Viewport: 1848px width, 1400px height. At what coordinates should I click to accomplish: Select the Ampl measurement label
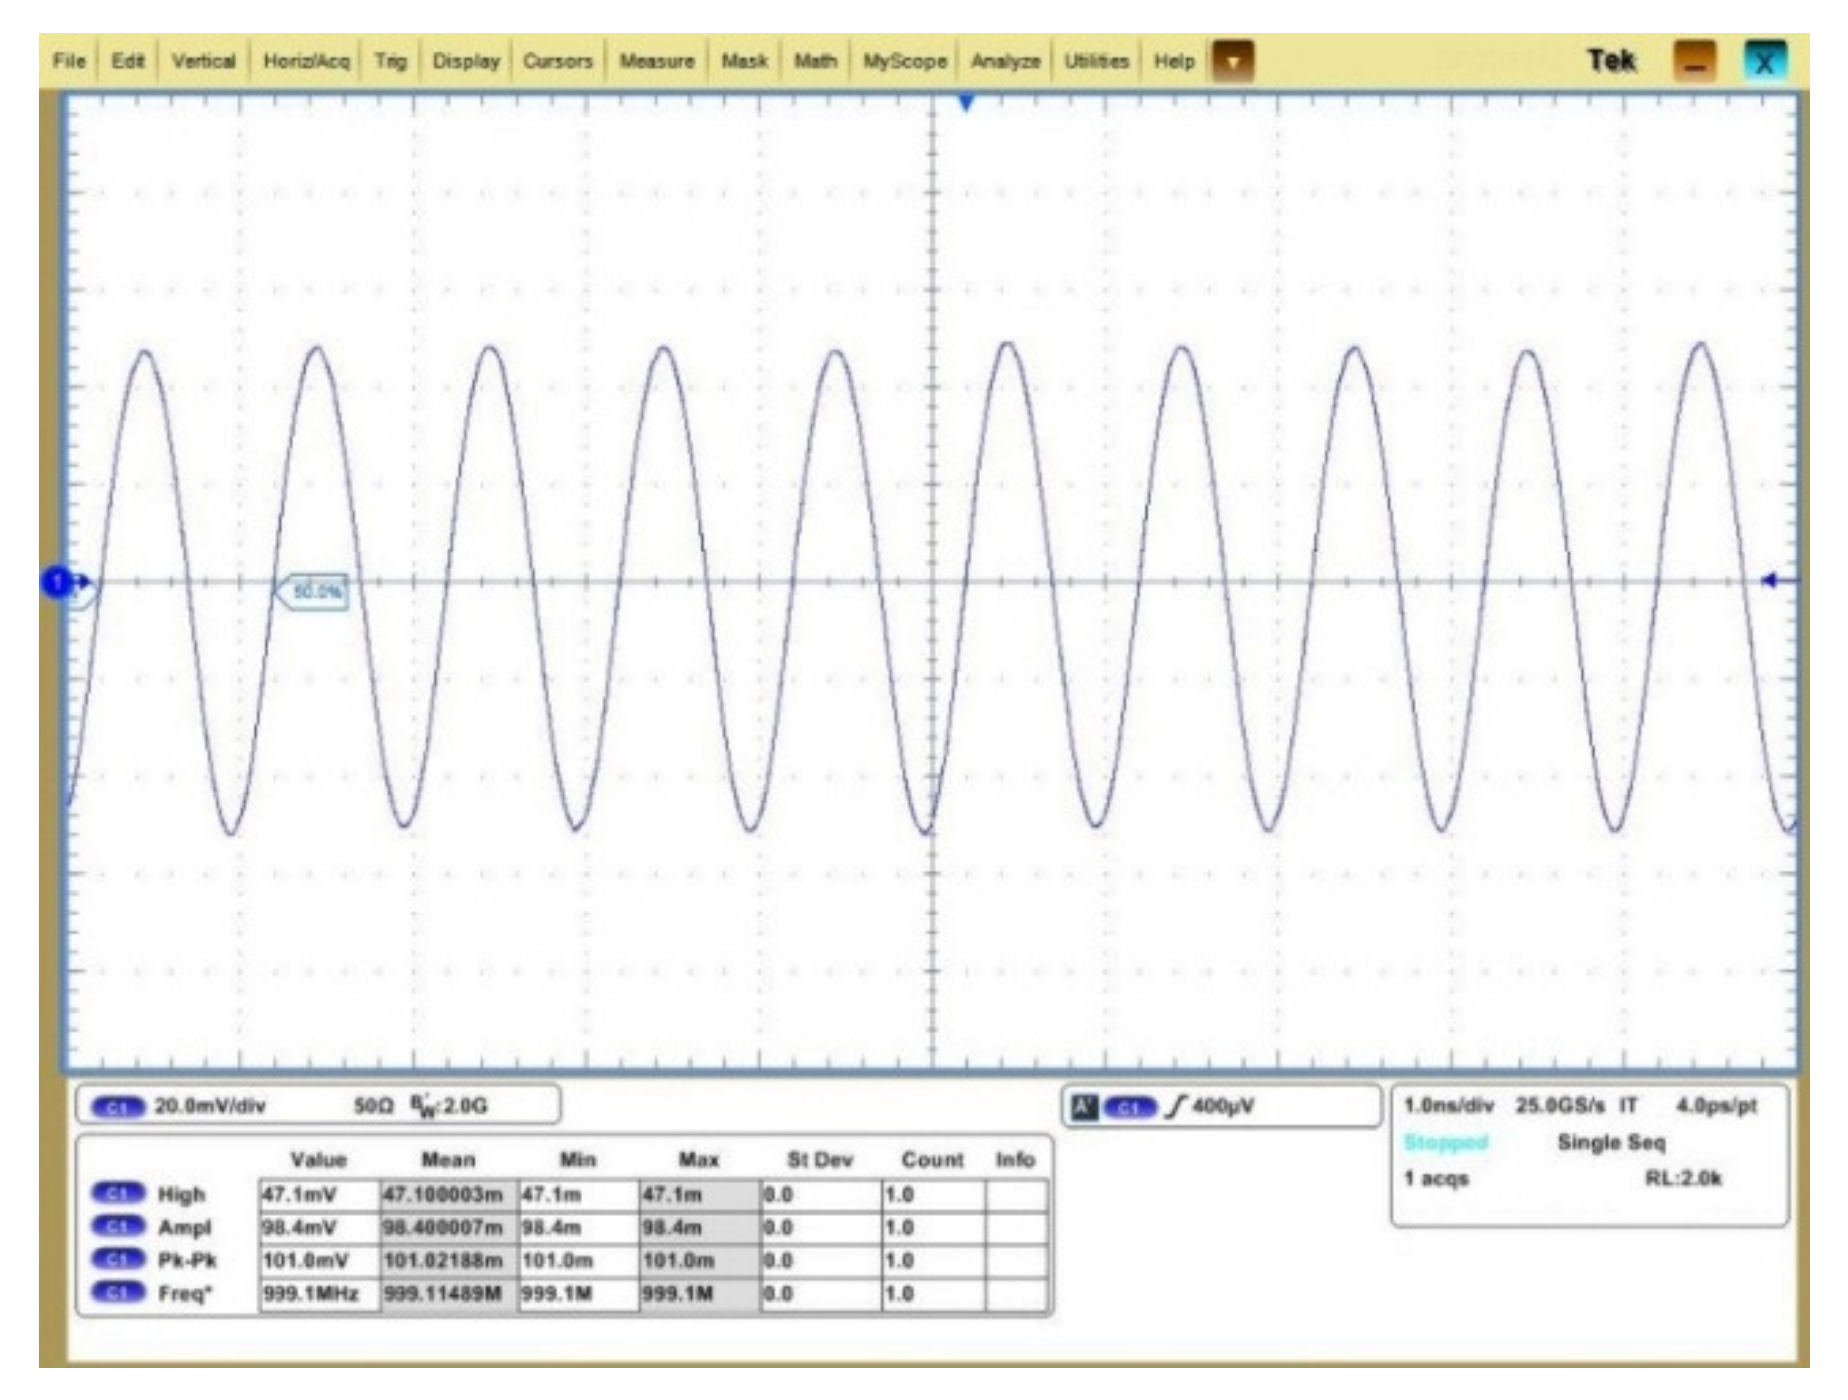[x=185, y=1228]
